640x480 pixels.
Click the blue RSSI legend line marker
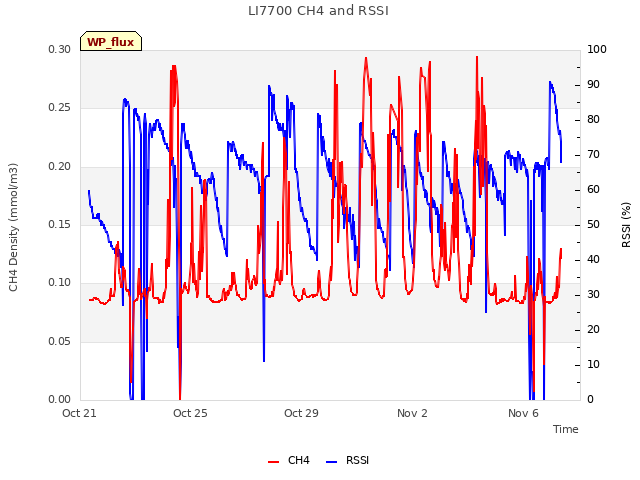click(332, 462)
